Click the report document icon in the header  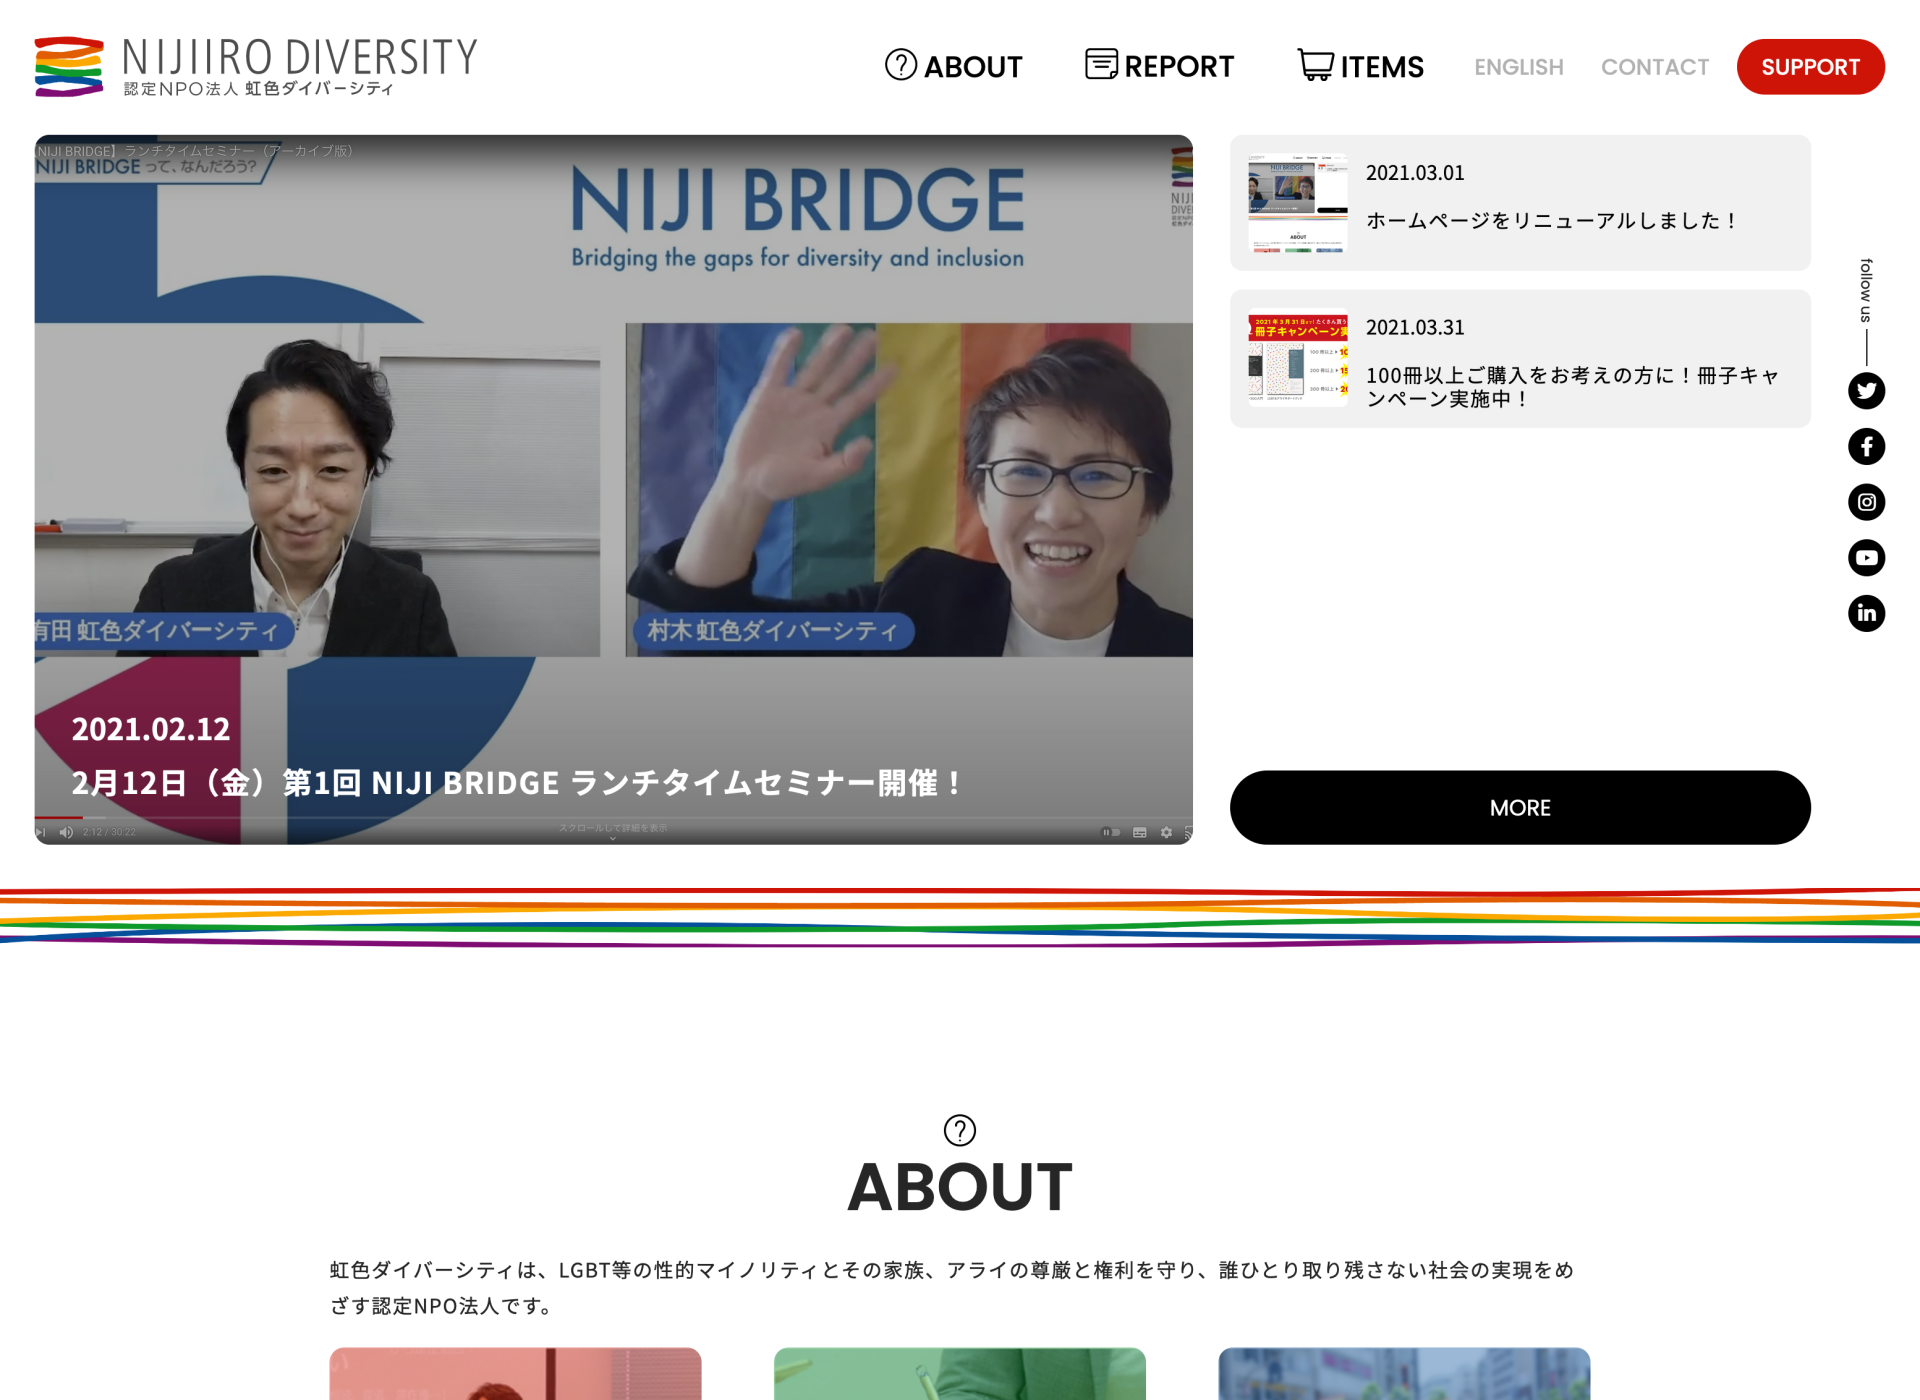(x=1101, y=64)
